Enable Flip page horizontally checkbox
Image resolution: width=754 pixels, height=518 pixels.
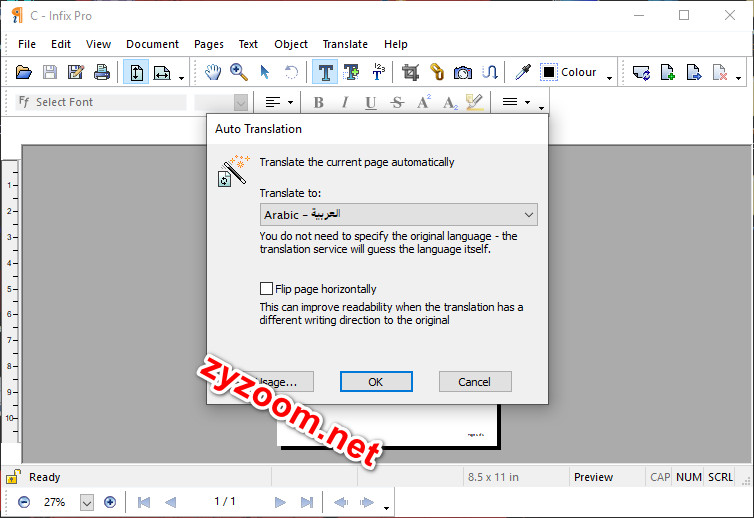click(x=266, y=289)
